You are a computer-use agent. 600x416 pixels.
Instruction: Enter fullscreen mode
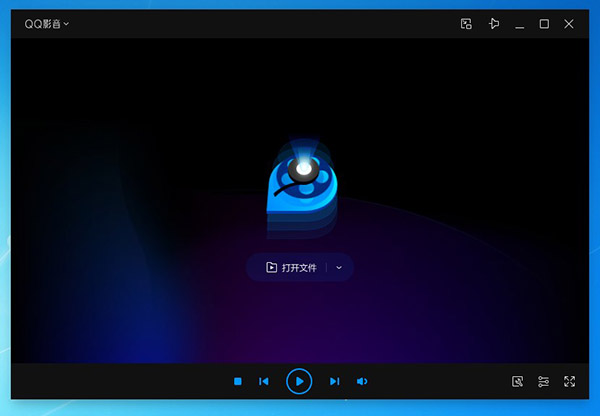(x=570, y=381)
